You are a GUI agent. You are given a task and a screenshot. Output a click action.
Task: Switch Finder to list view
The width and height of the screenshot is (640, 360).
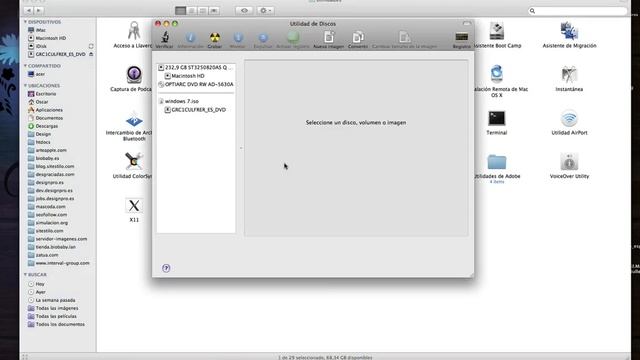191,11
